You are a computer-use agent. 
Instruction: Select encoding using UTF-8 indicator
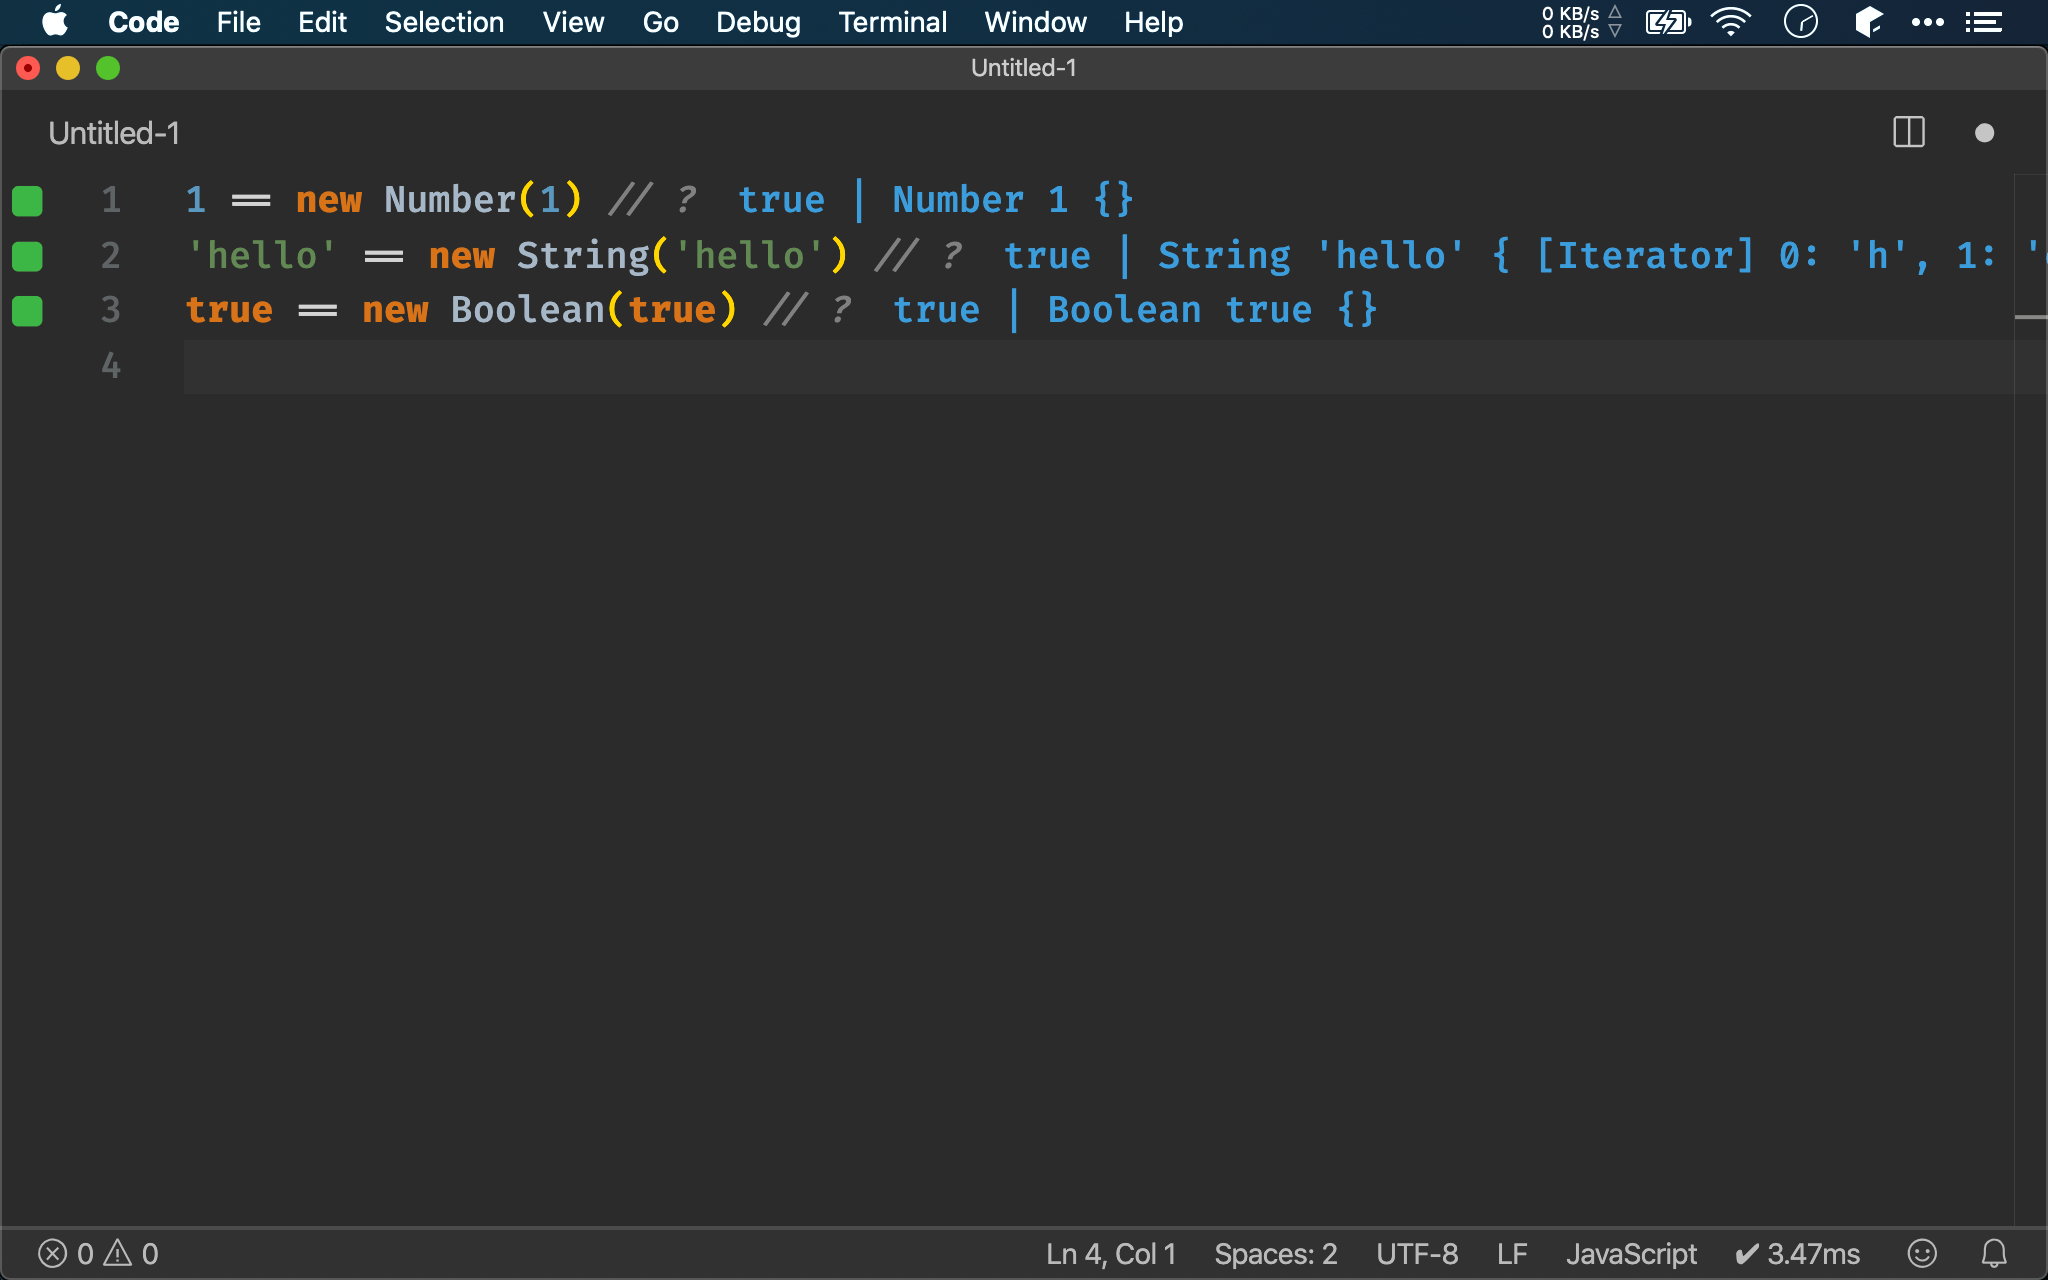pyautogui.click(x=1416, y=1253)
